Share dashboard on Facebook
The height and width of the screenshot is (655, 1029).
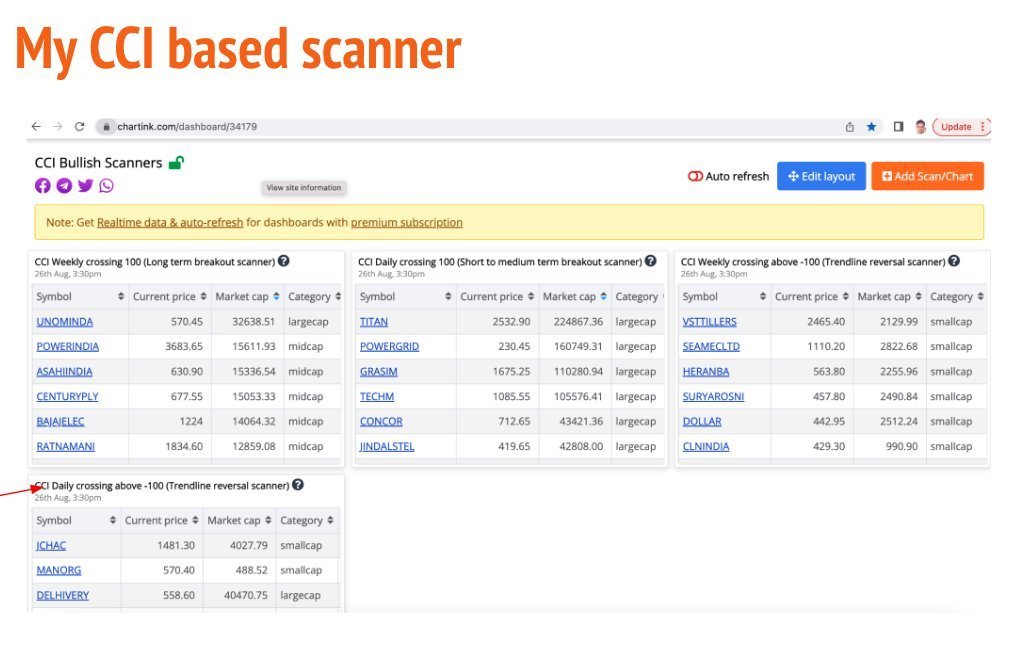pos(43,186)
